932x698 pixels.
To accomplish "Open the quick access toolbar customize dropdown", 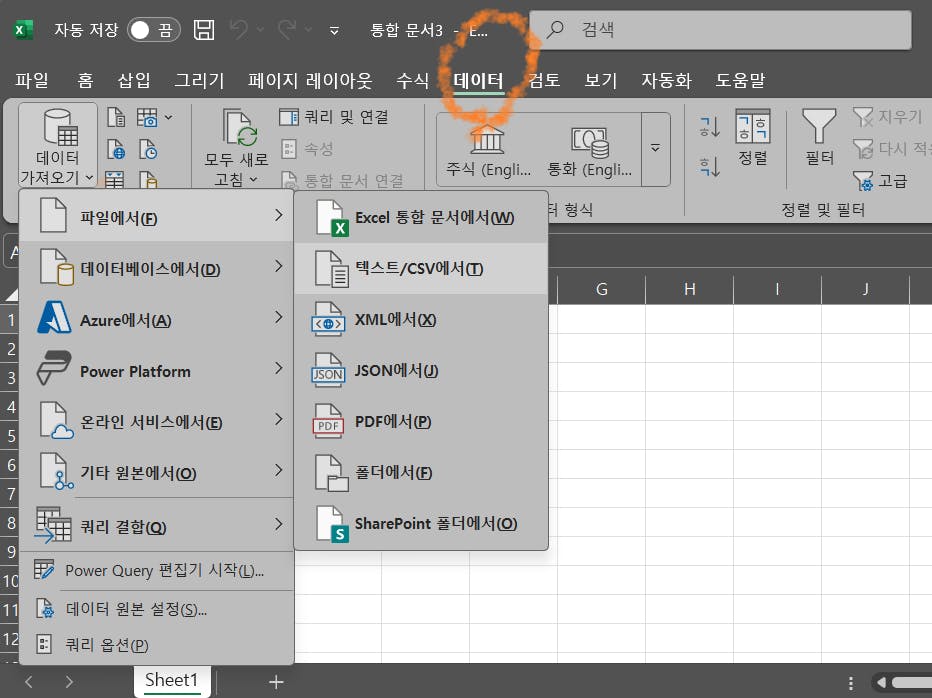I will [x=335, y=30].
